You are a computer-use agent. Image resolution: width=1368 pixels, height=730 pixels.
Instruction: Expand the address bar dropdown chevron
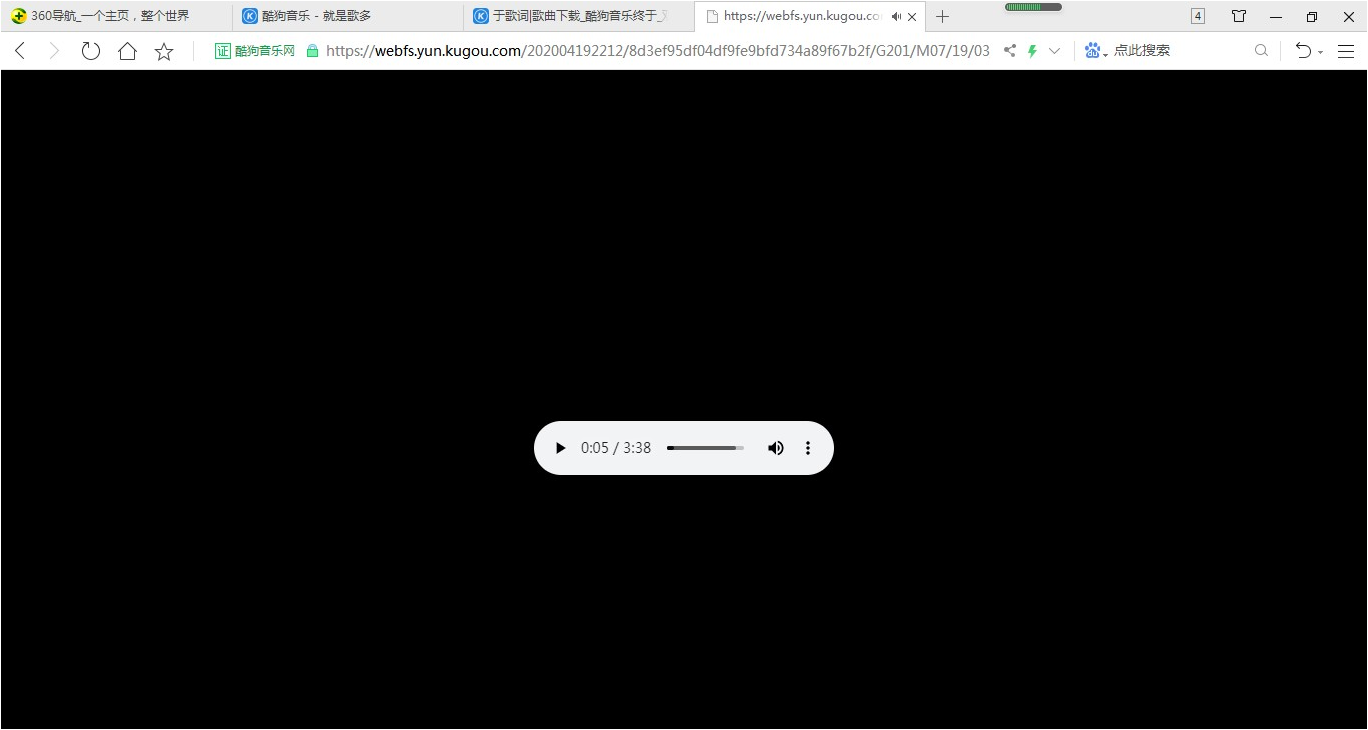tap(1054, 51)
